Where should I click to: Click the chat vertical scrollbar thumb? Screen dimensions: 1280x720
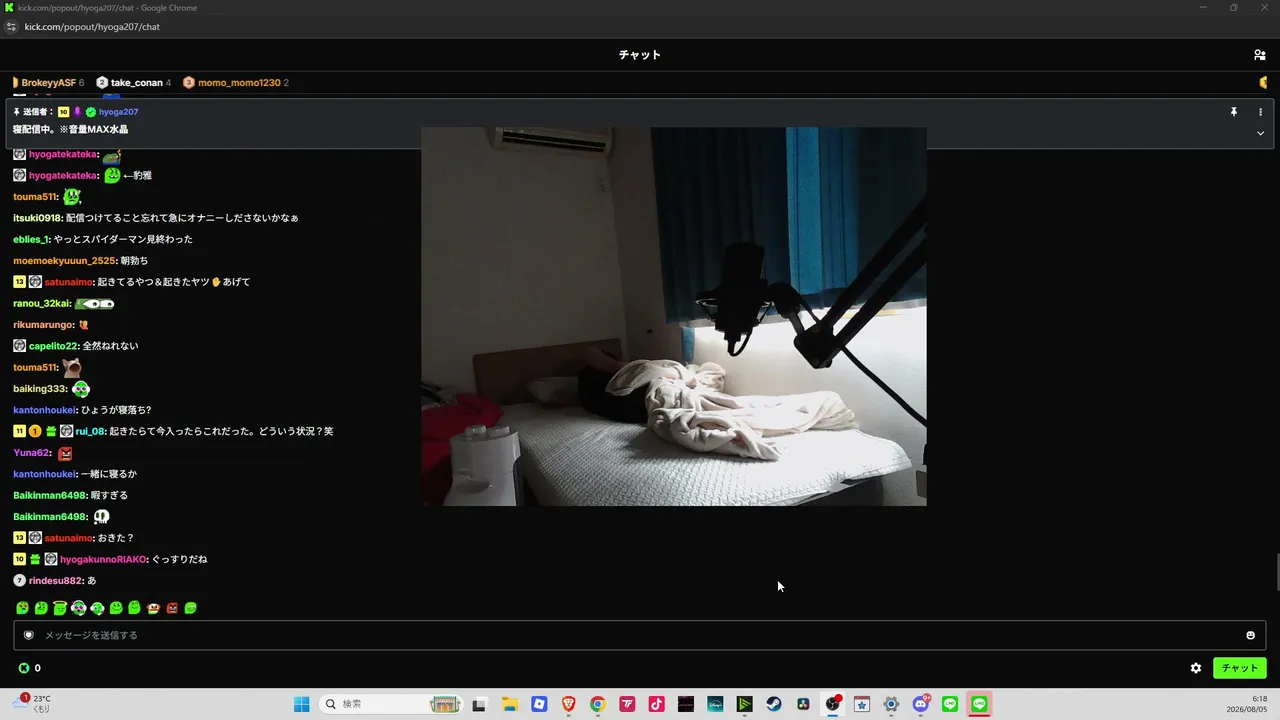pyautogui.click(x=1276, y=572)
